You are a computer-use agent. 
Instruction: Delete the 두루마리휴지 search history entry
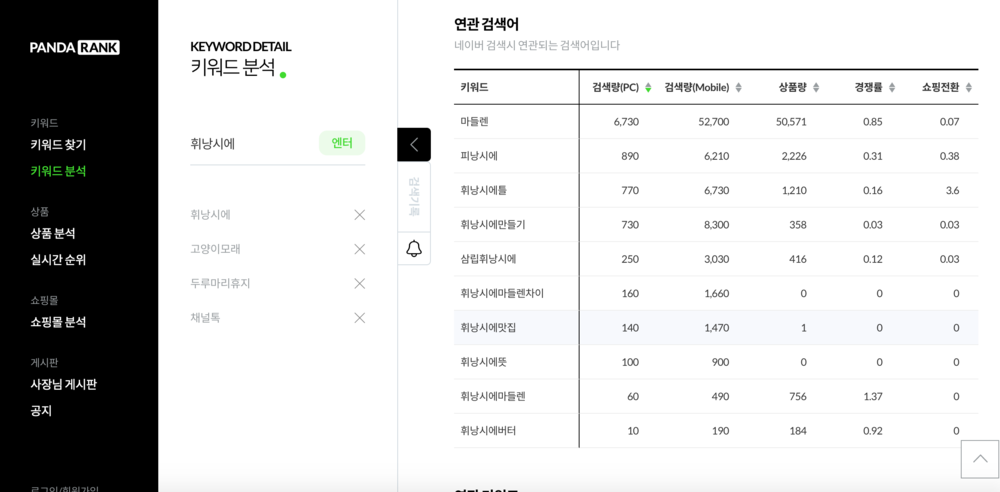pyautogui.click(x=360, y=284)
